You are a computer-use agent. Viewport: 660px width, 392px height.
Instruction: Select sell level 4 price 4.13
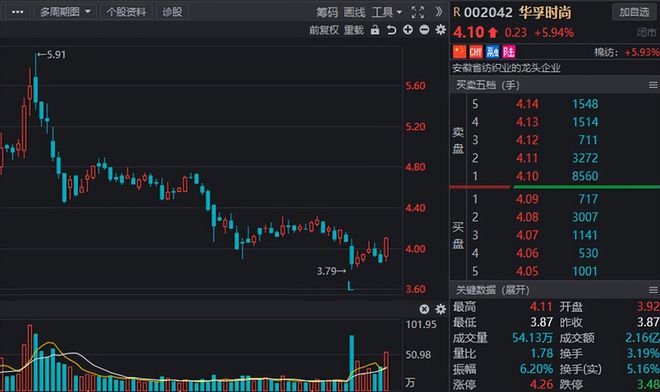[x=527, y=122]
